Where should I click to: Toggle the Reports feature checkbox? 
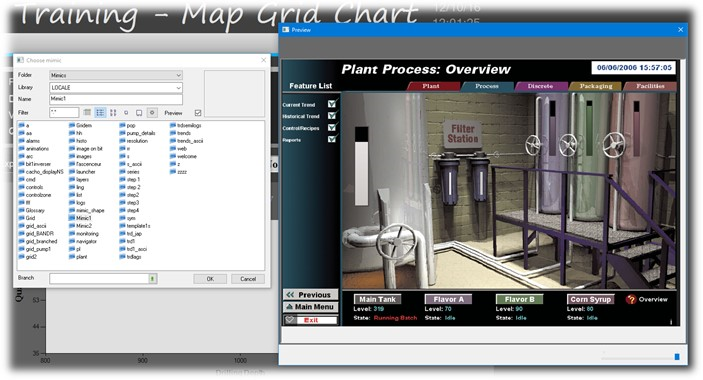(x=332, y=139)
